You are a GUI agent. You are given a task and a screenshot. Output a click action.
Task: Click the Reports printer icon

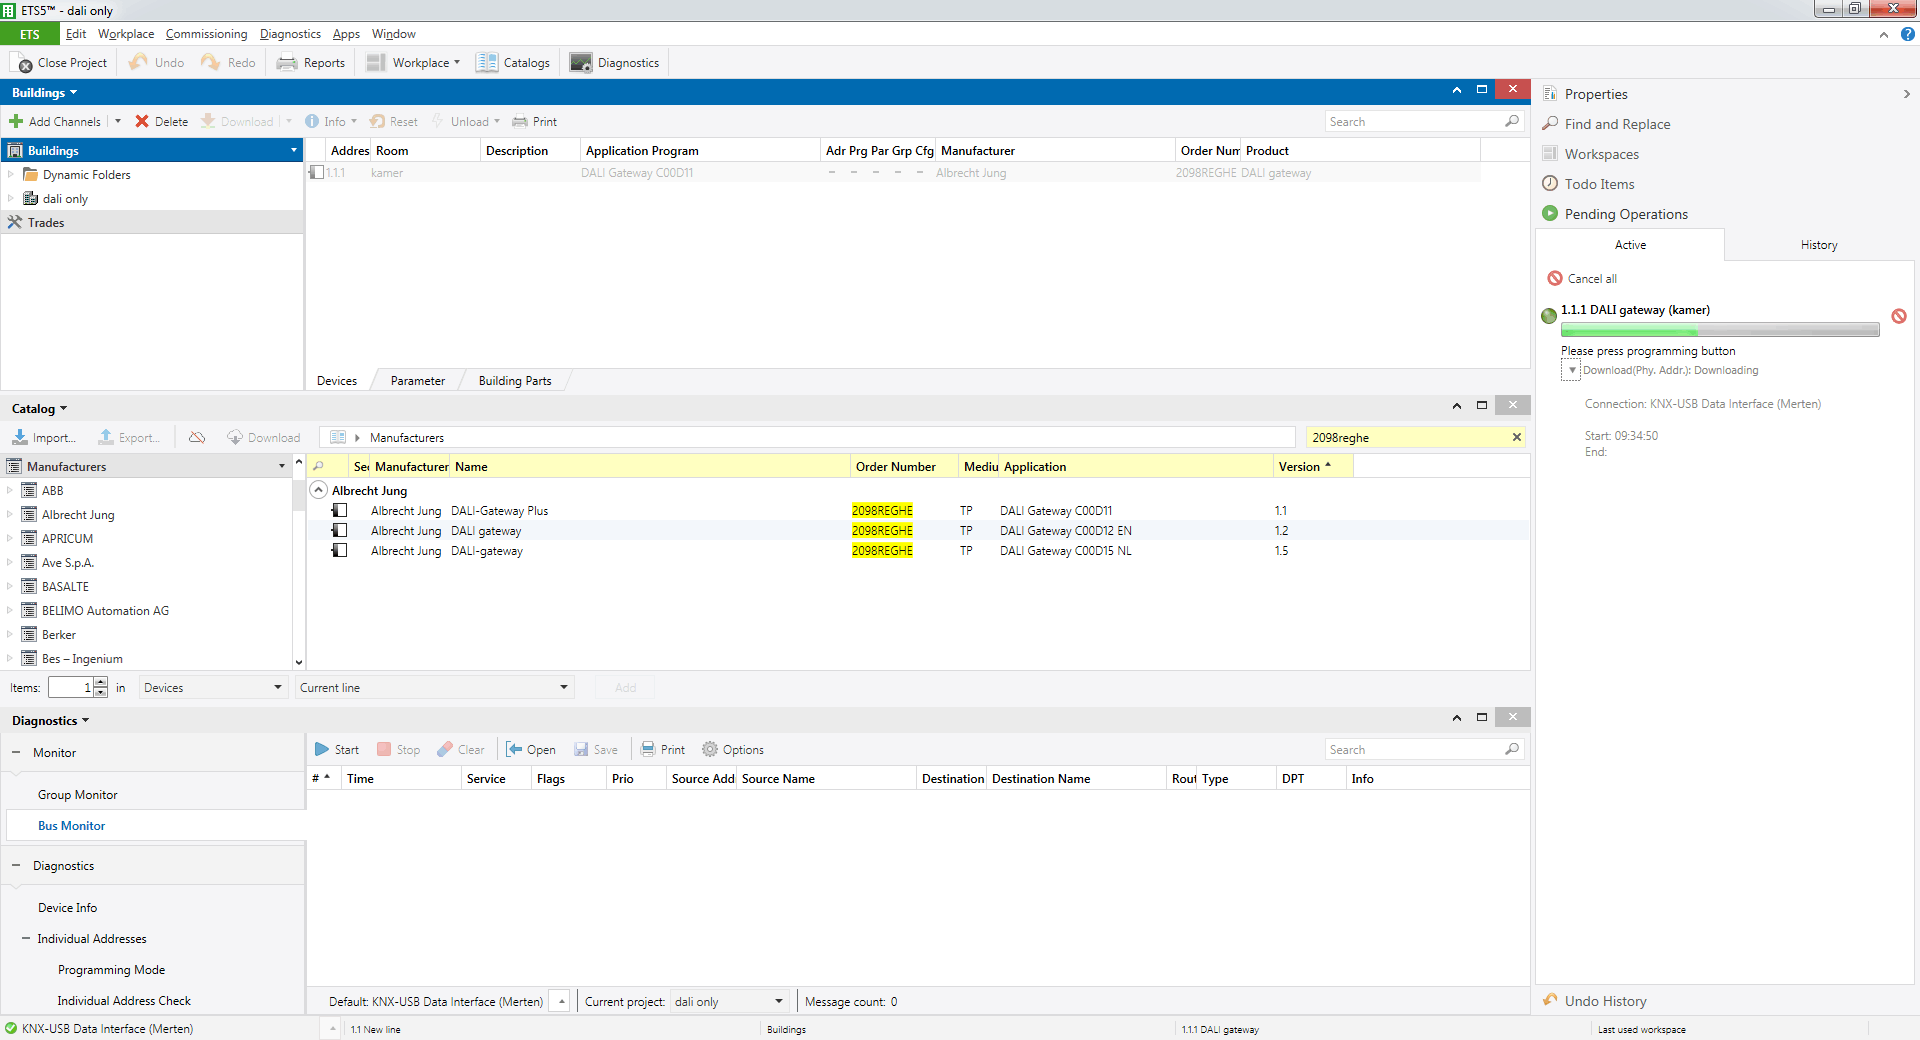coord(287,63)
